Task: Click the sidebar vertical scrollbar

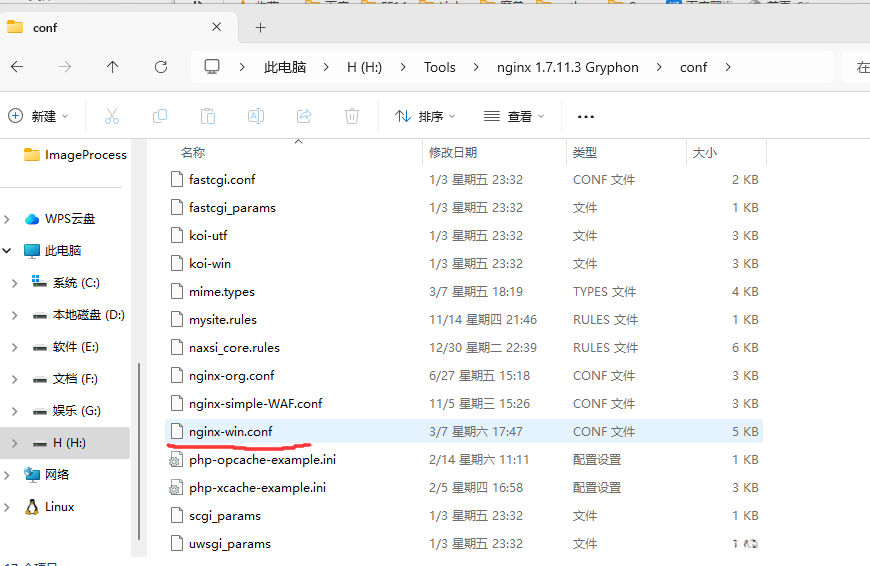Action: [x=138, y=451]
